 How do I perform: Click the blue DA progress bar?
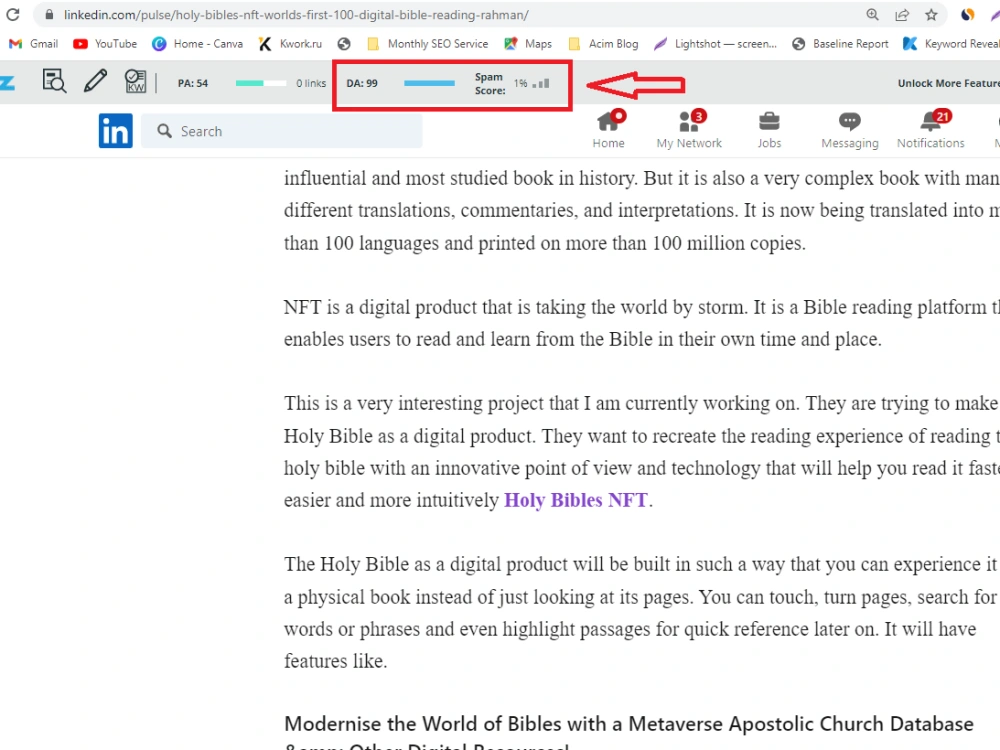click(x=429, y=83)
